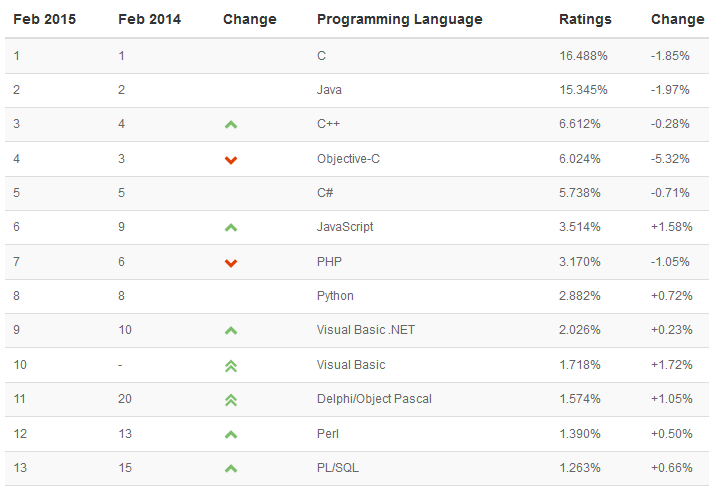709x488 pixels.
Task: Click the 5.738% rating value
Action: point(580,193)
